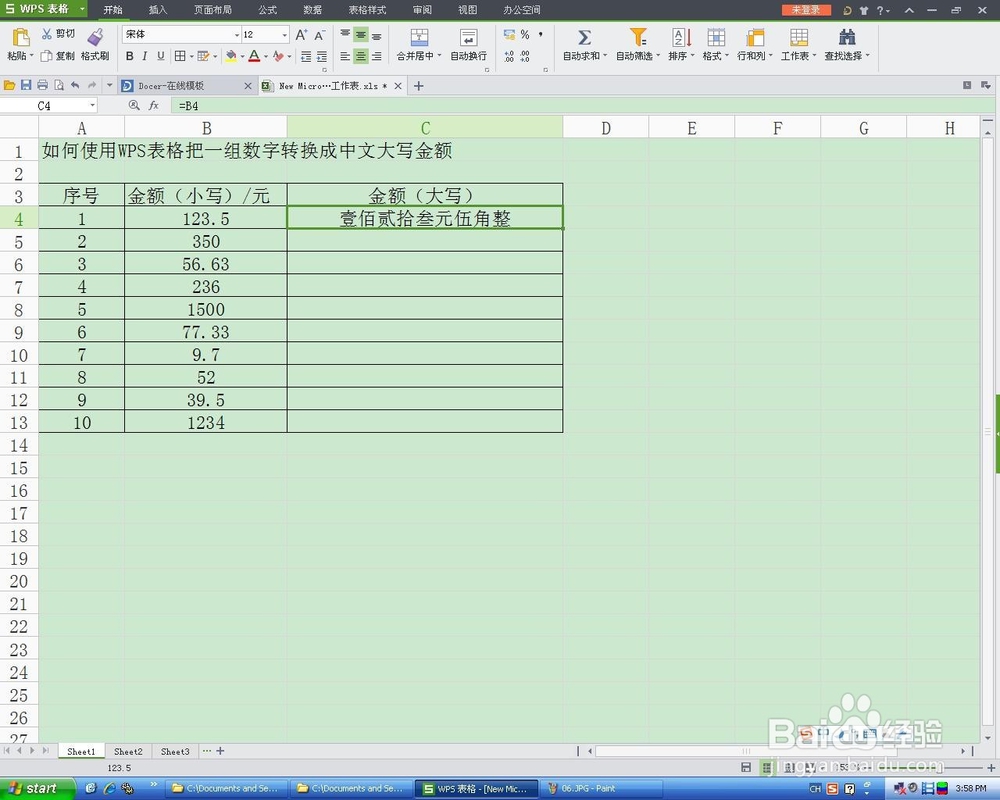Switch to the Sheet2 worksheet tab
This screenshot has width=1000, height=800.
128,751
